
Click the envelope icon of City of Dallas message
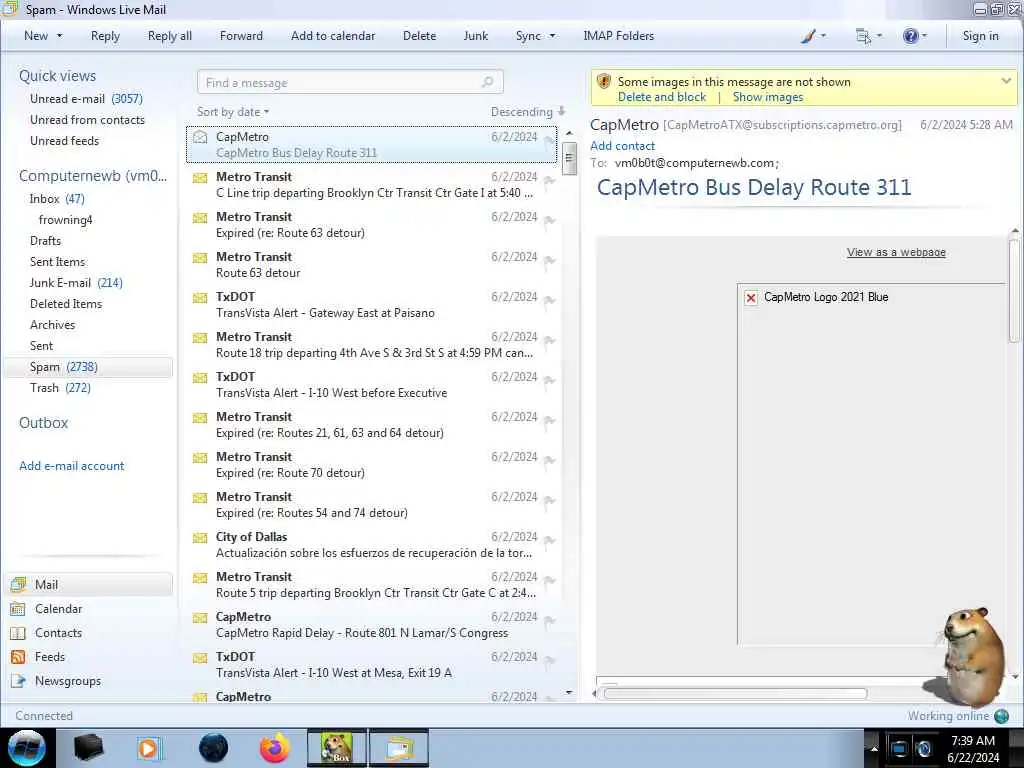200,538
